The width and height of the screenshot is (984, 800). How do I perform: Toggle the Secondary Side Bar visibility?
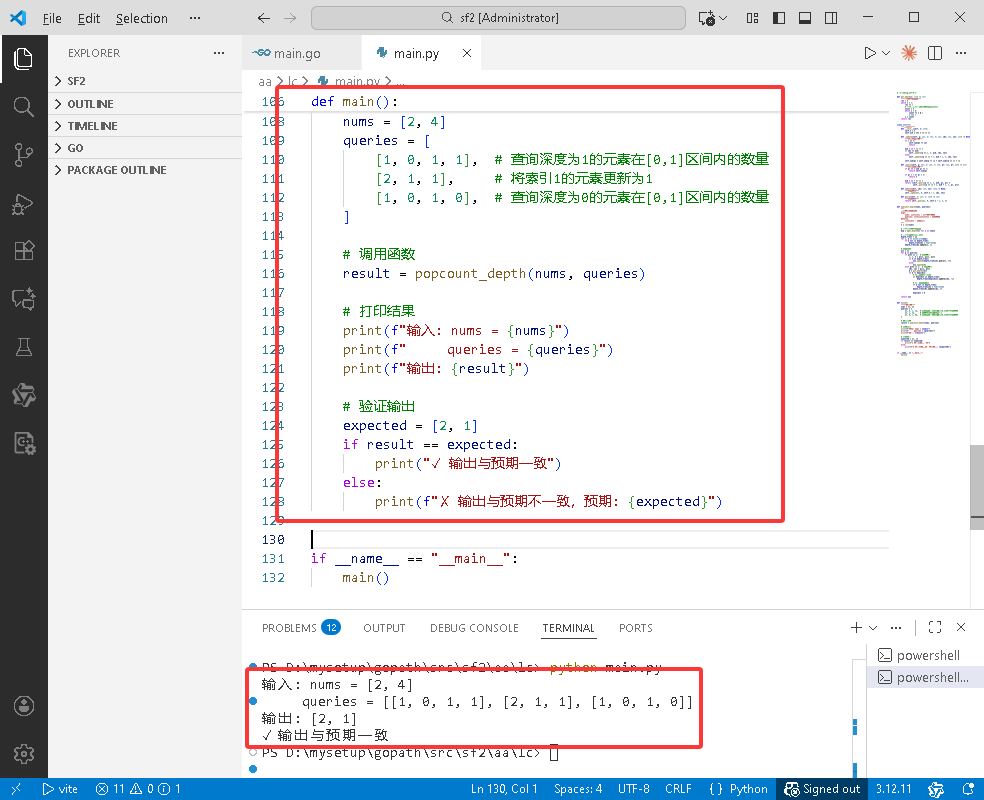coord(831,18)
